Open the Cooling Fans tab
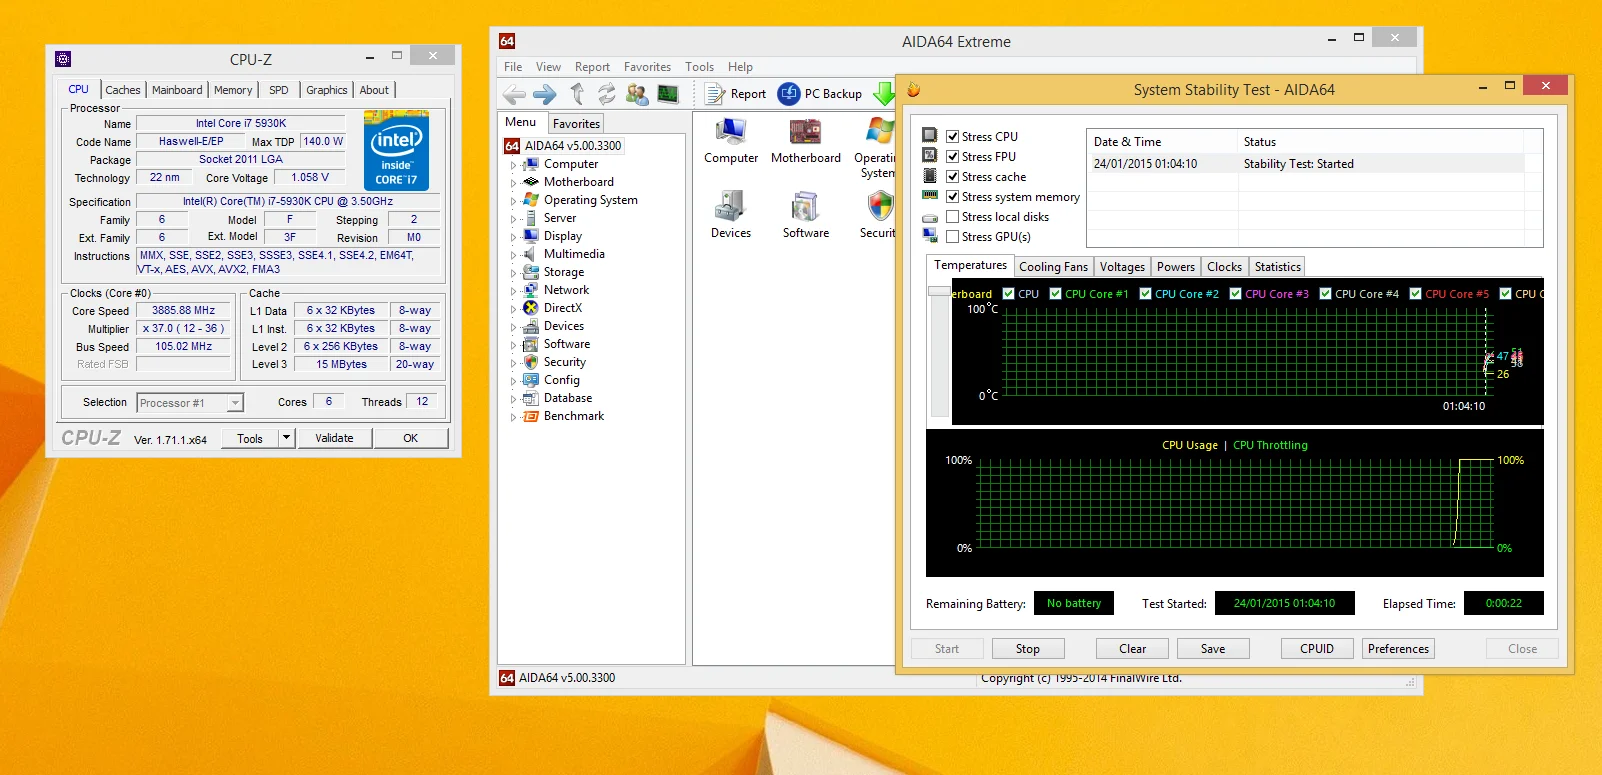 point(1053,267)
